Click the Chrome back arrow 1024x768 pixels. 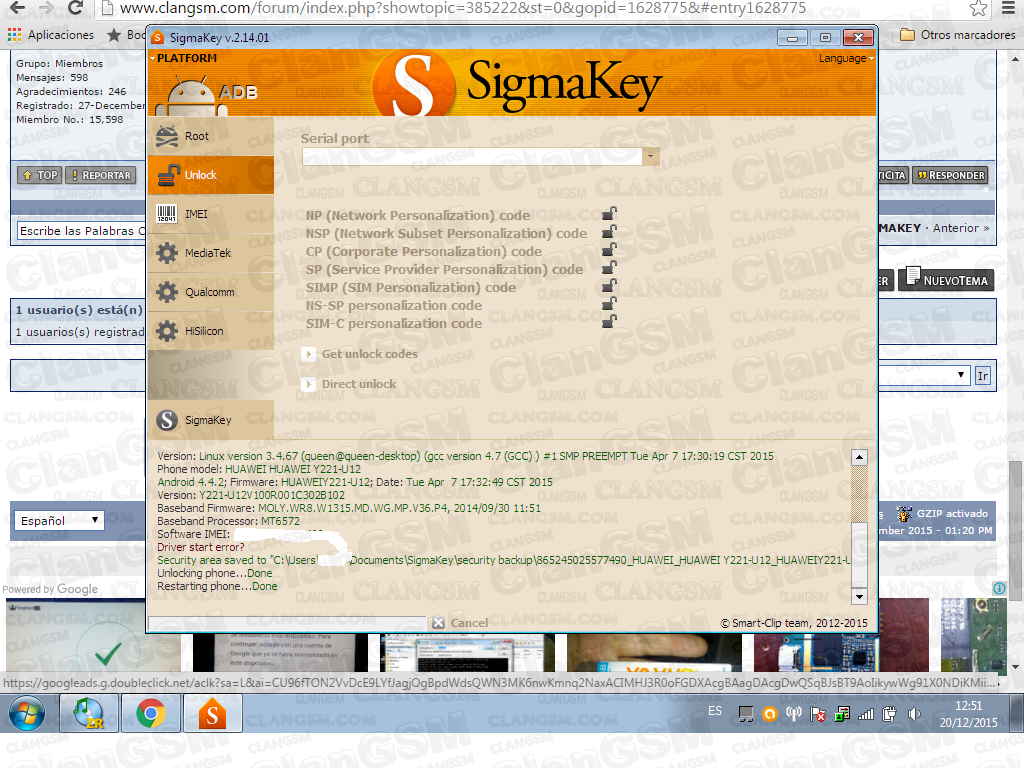click(x=17, y=8)
